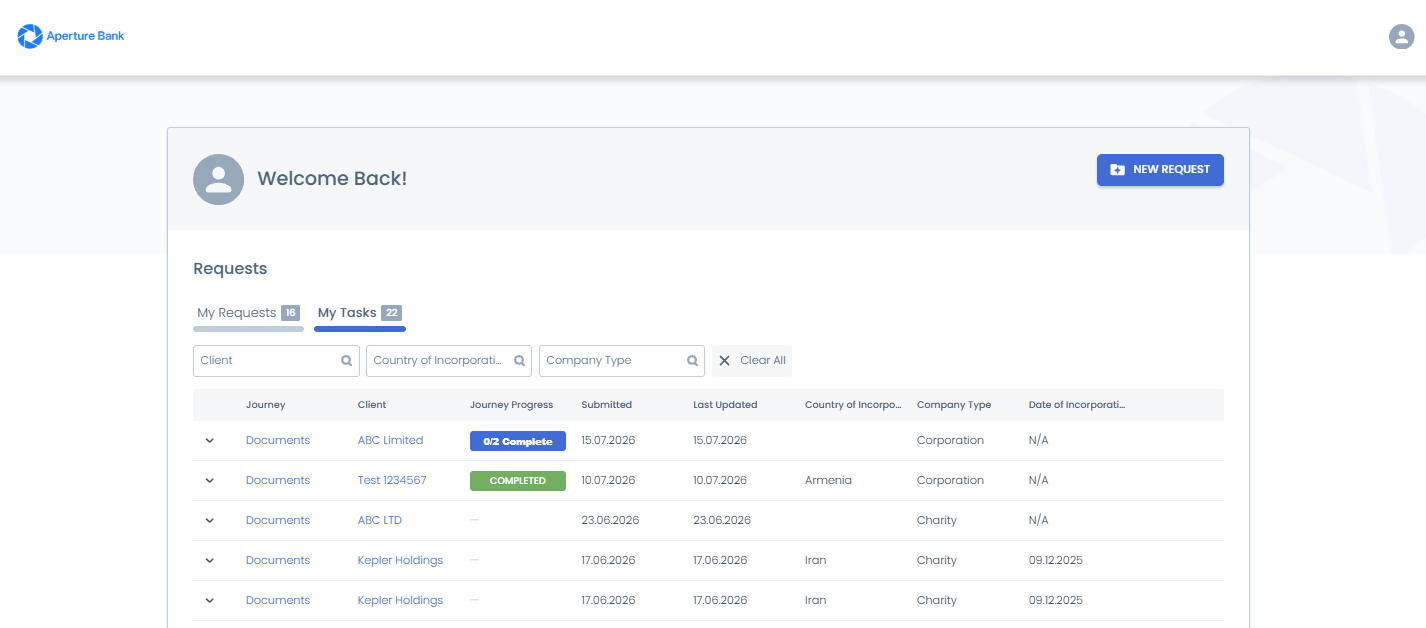Click the Aperture Bank logo
The width and height of the screenshot is (1426, 628).
[x=71, y=37]
